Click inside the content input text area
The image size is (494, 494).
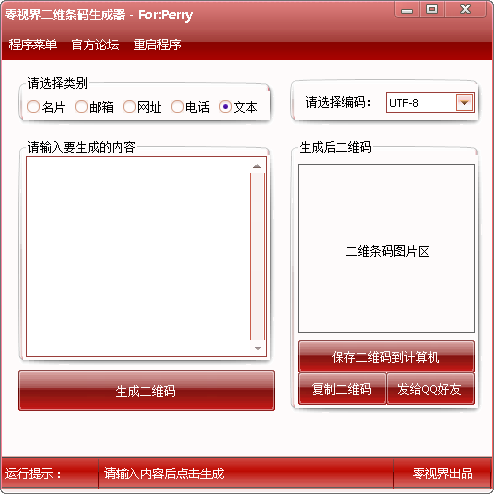point(138,257)
